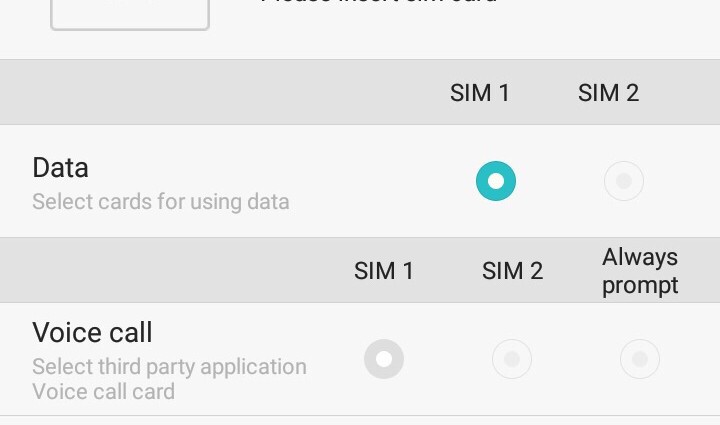
Task: Select SIM 2 radio button for Data
Action: tap(624, 181)
